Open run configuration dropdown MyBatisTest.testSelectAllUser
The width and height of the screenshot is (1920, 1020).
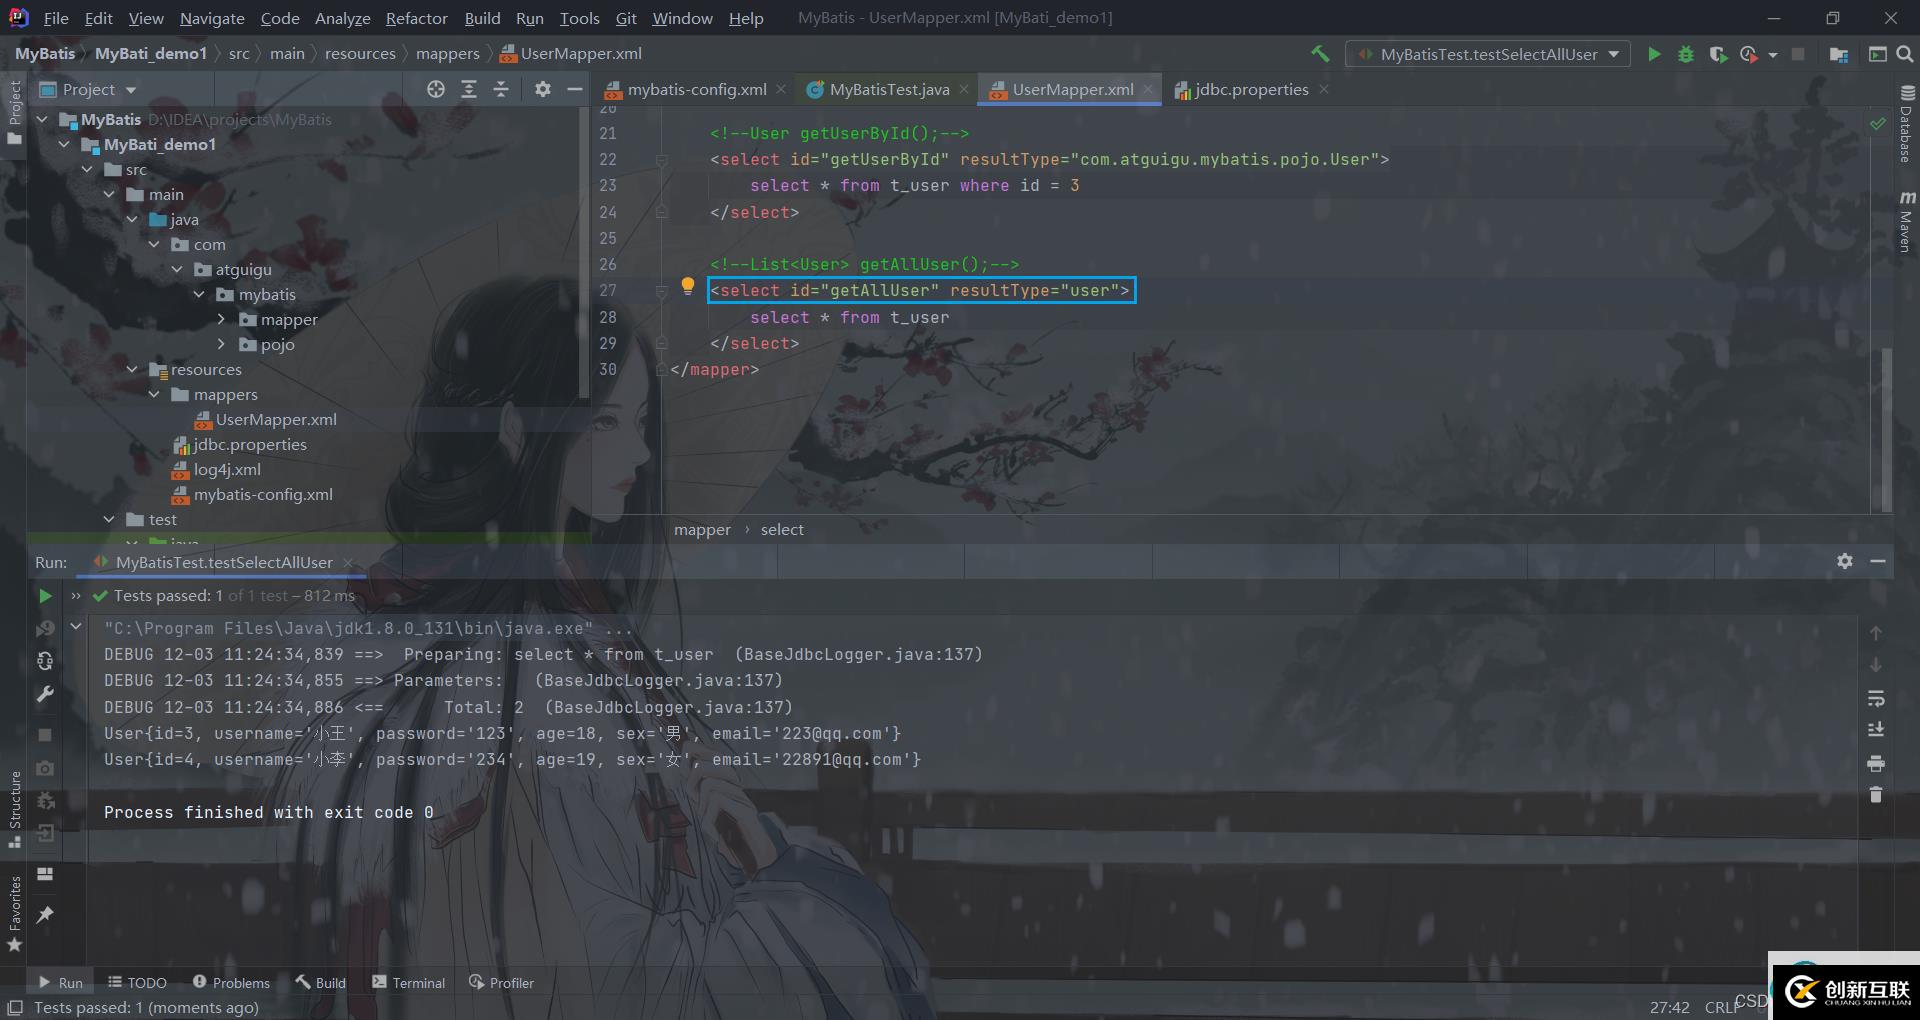[x=1488, y=54]
